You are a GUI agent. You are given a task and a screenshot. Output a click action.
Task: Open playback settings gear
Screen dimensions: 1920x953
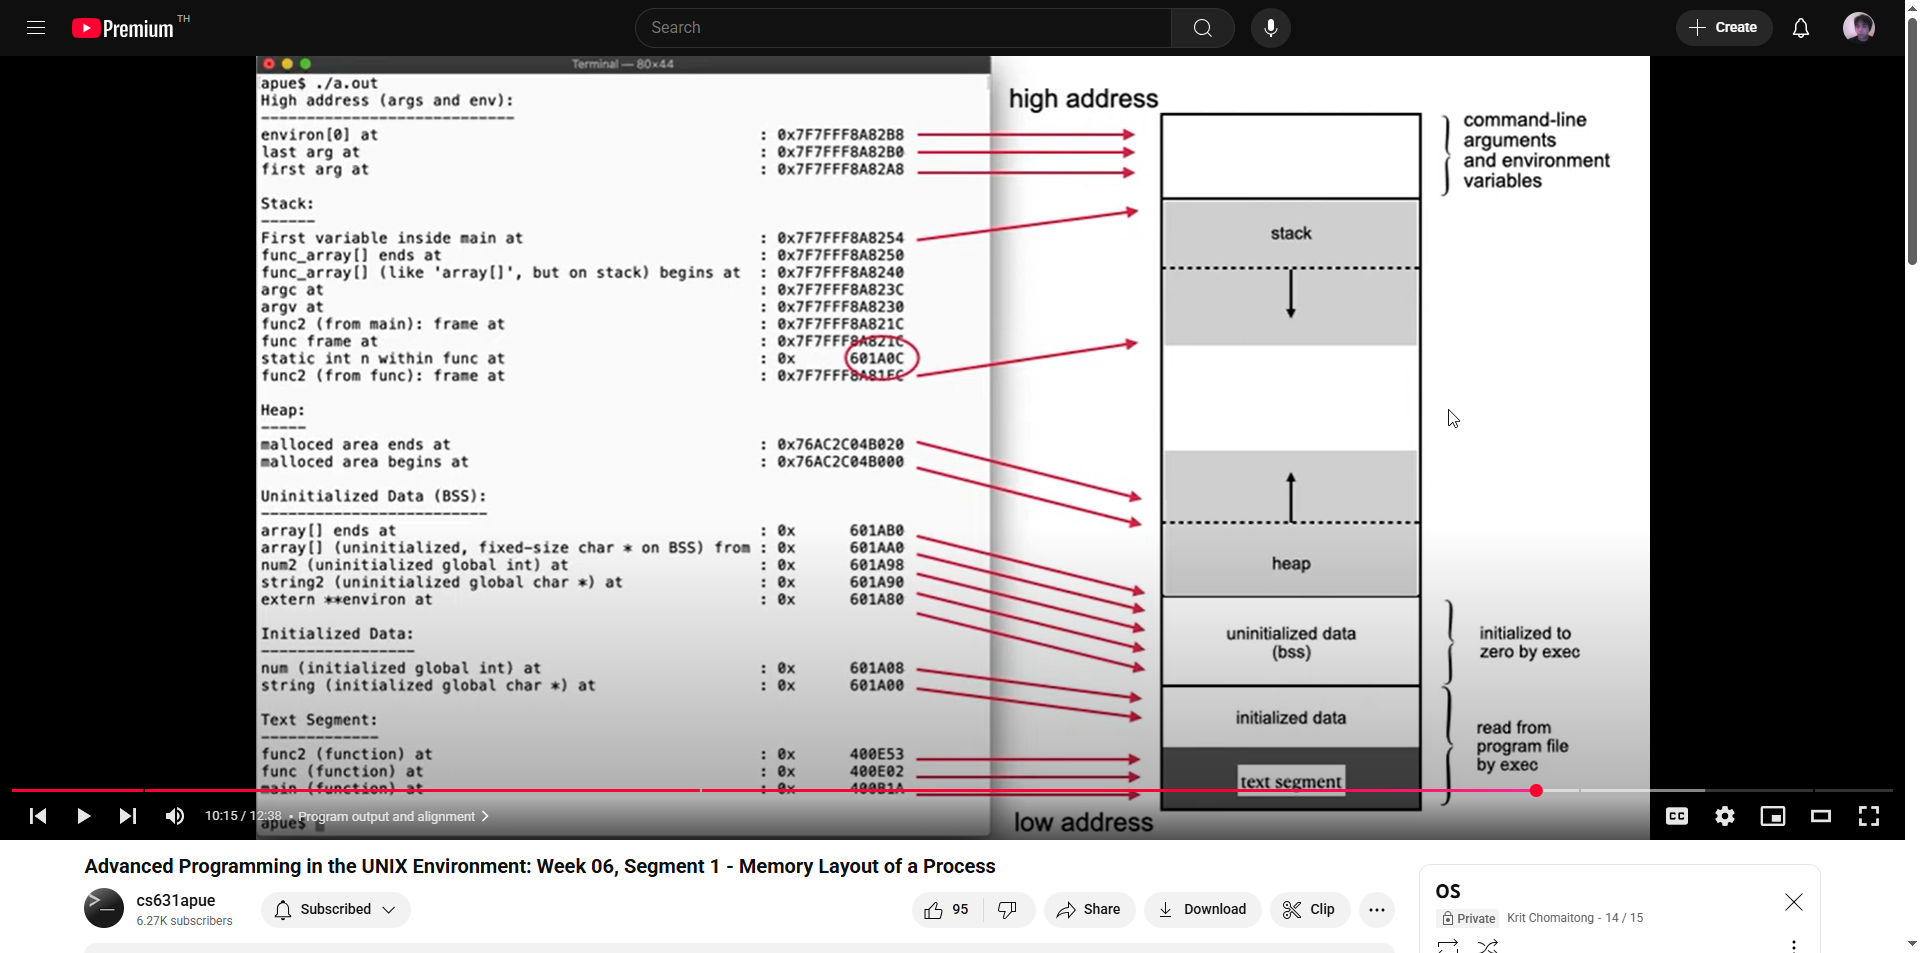pyautogui.click(x=1724, y=816)
